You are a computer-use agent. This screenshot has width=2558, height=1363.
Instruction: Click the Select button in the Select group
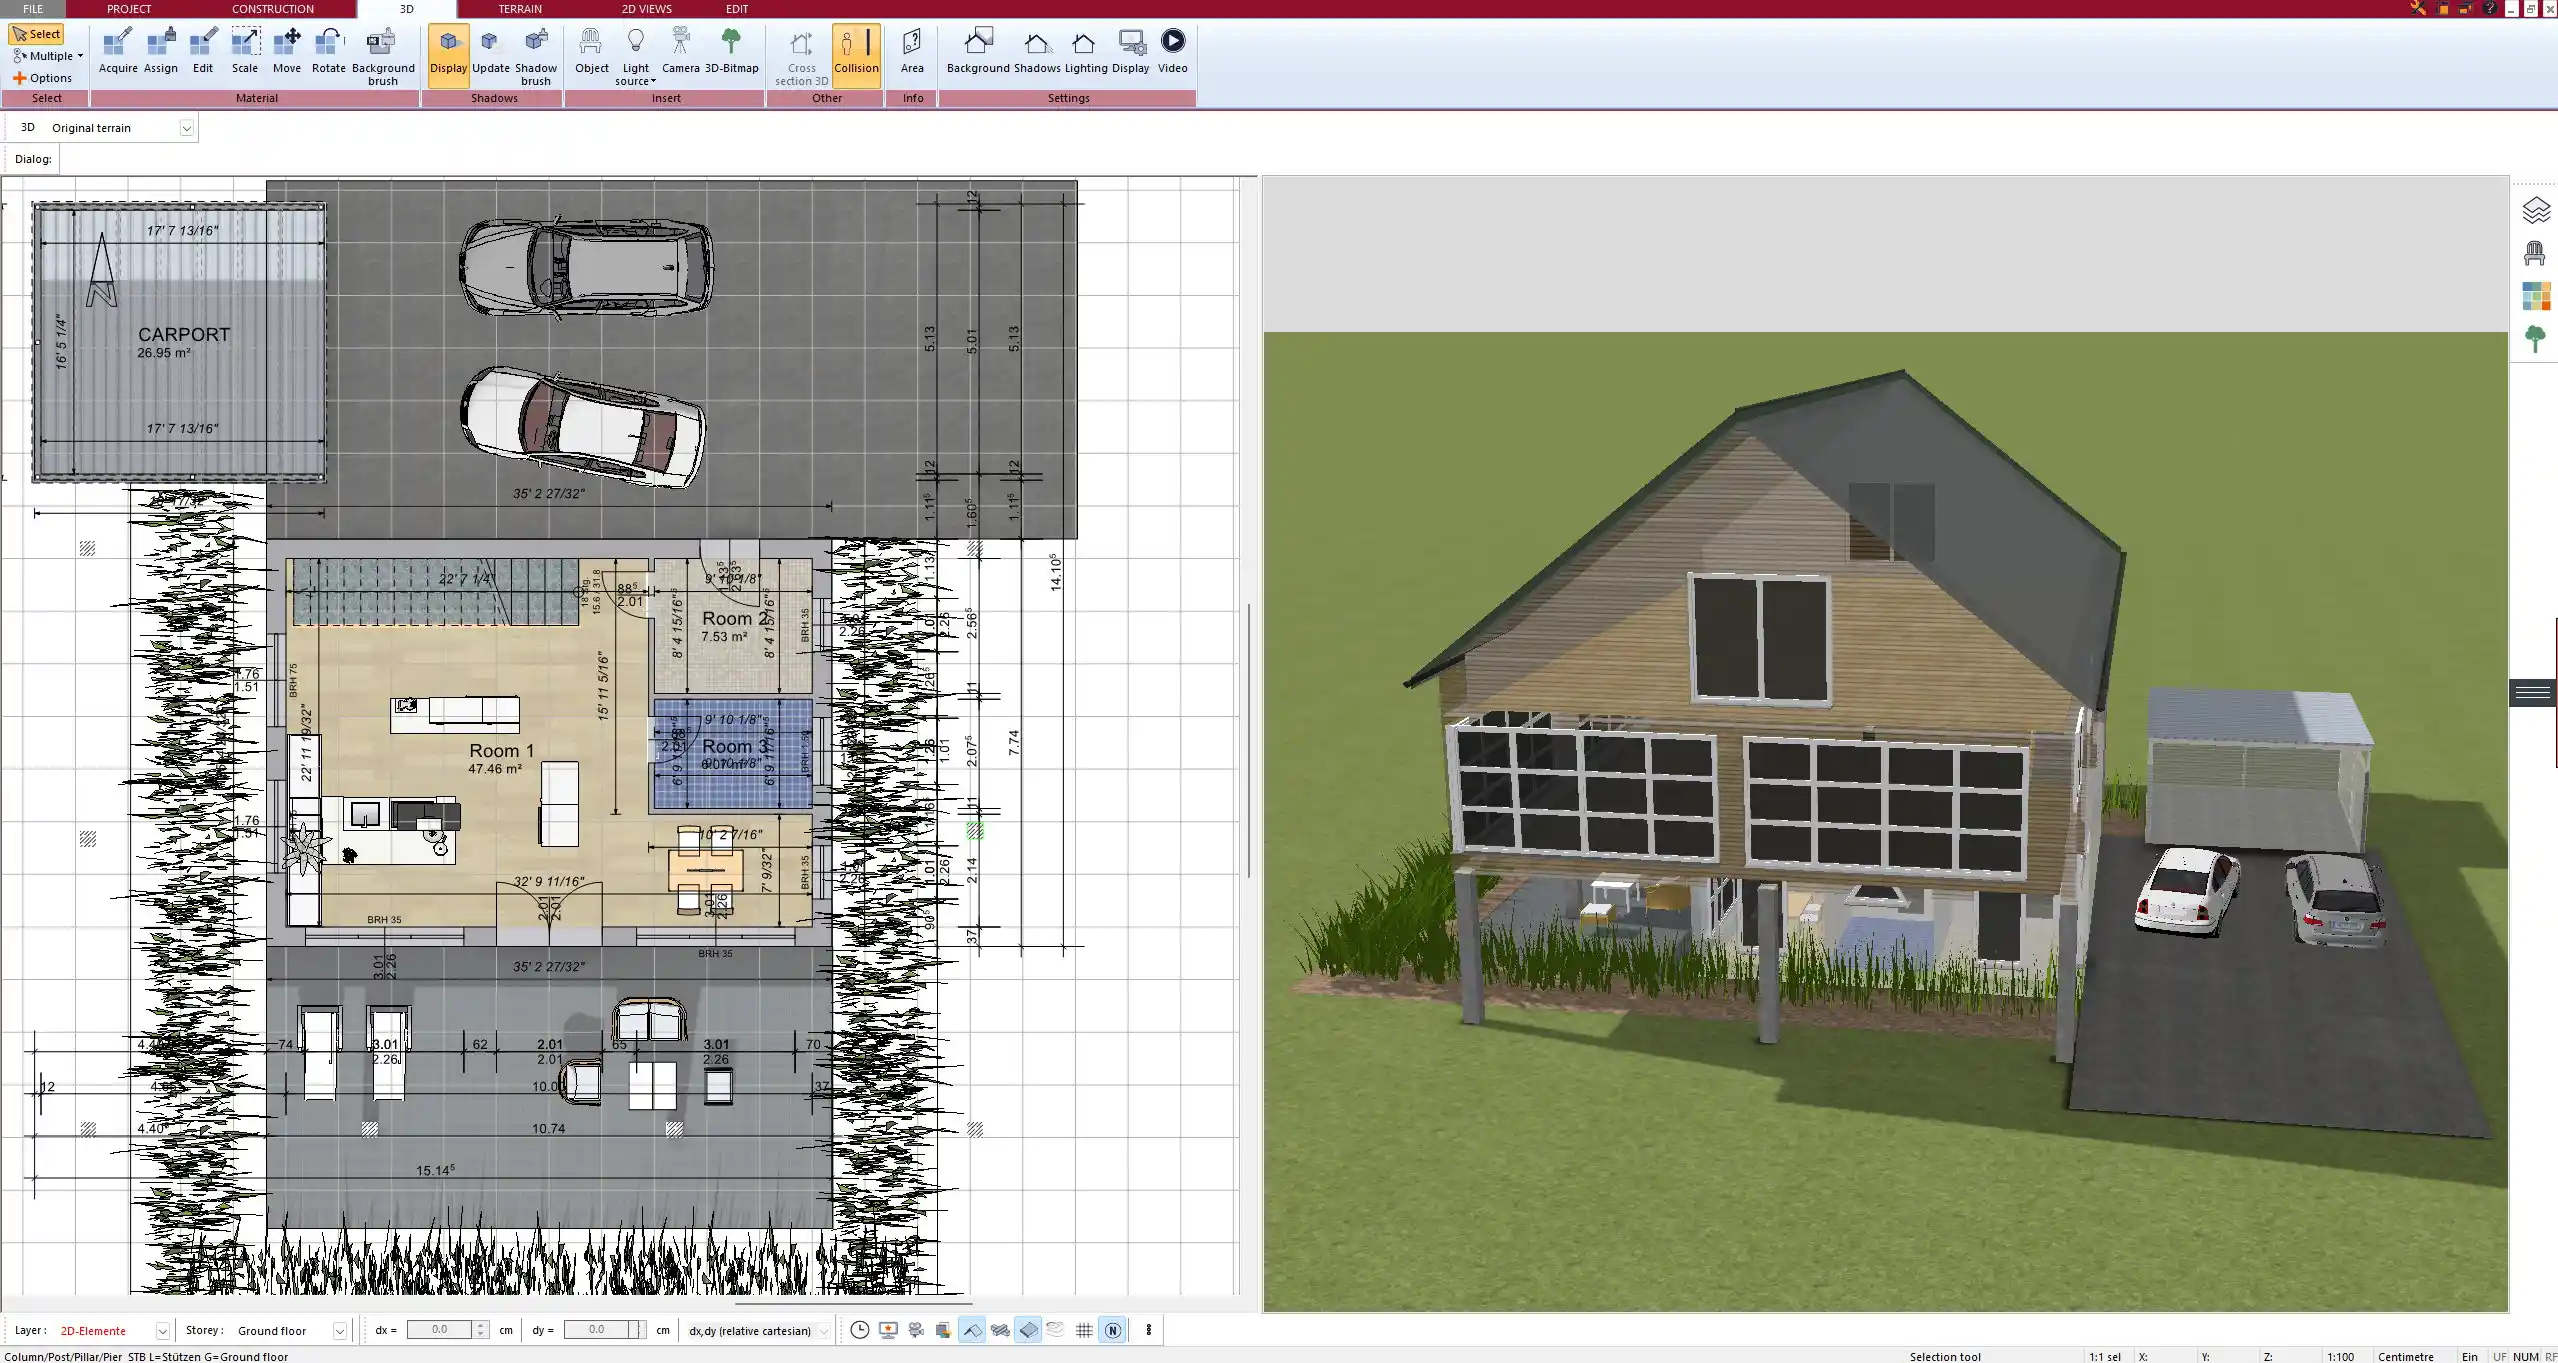pyautogui.click(x=37, y=33)
